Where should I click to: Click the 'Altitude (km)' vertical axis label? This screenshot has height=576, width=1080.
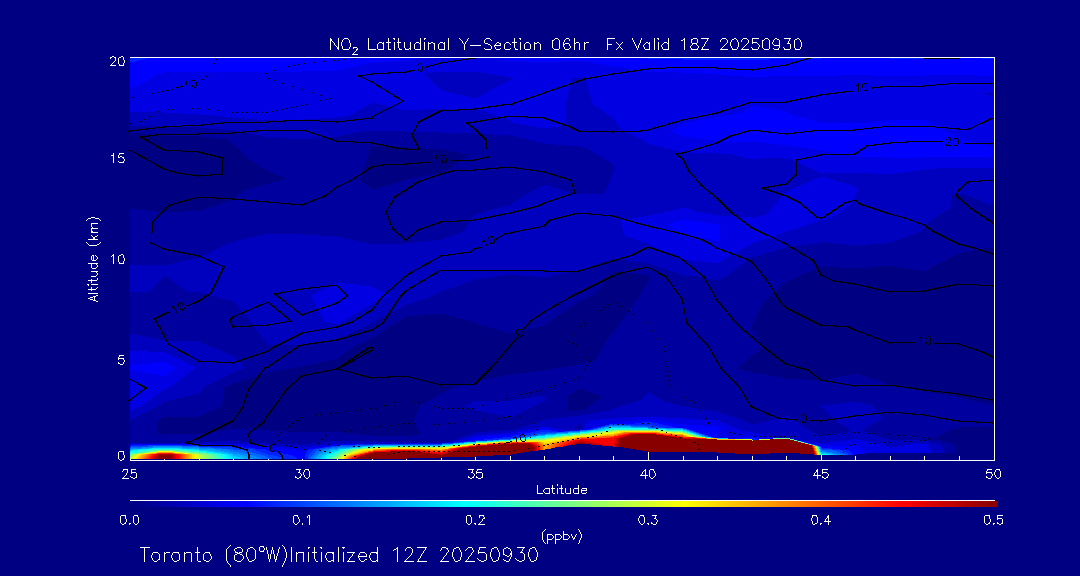(93, 259)
